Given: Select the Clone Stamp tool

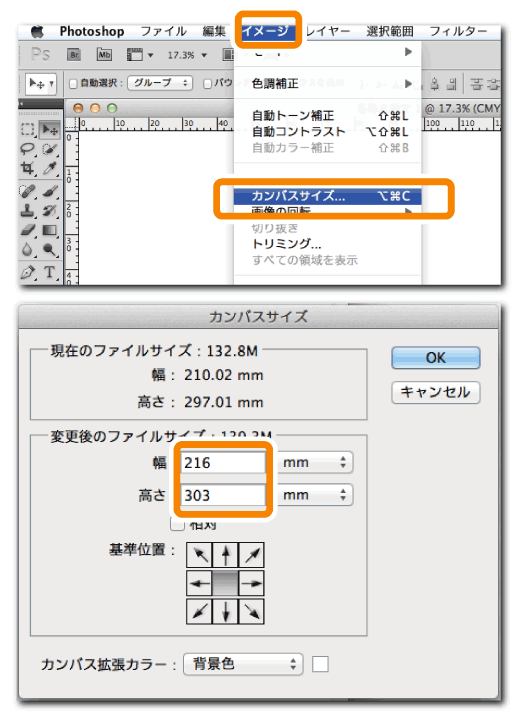Looking at the screenshot, I should click(28, 210).
